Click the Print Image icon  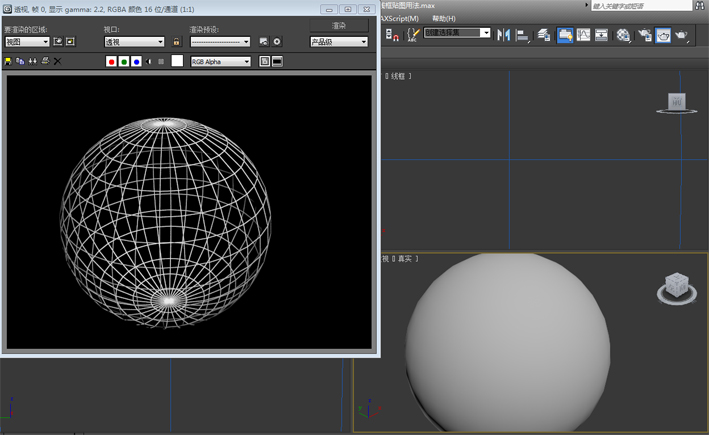click(x=45, y=62)
